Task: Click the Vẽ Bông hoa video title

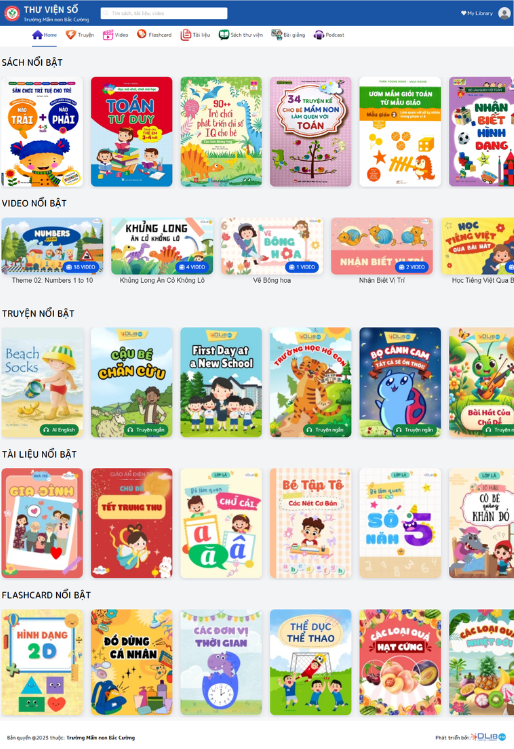Action: point(272,281)
